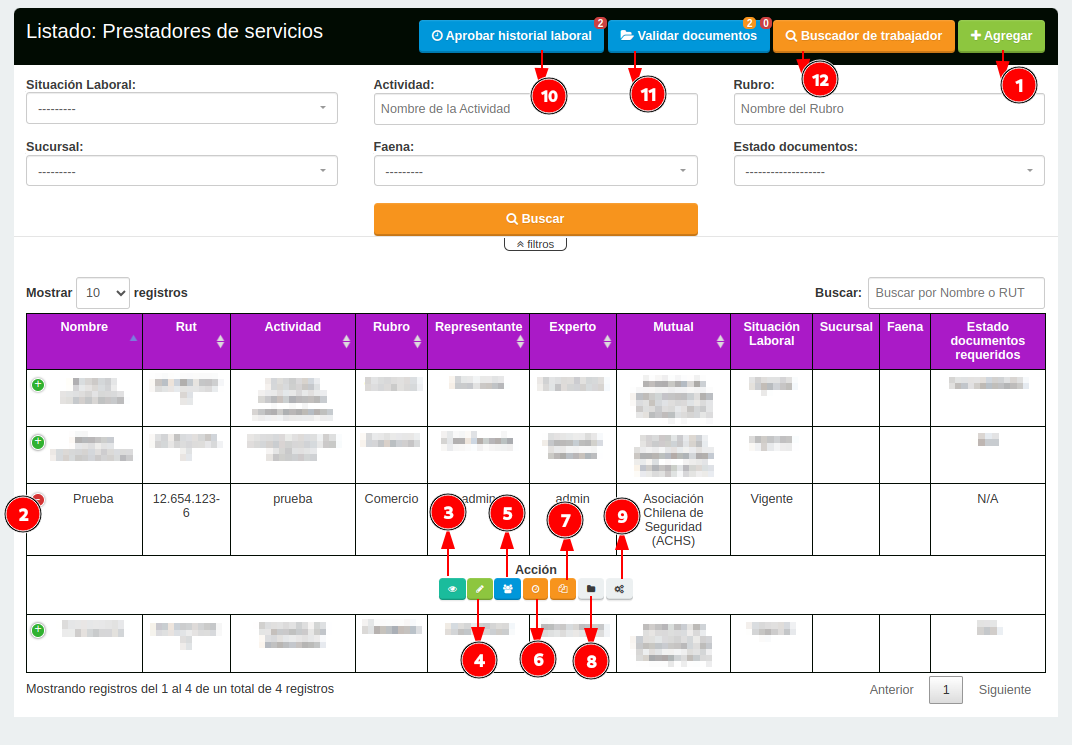
Task: Click admin in the Experto column
Action: point(572,499)
